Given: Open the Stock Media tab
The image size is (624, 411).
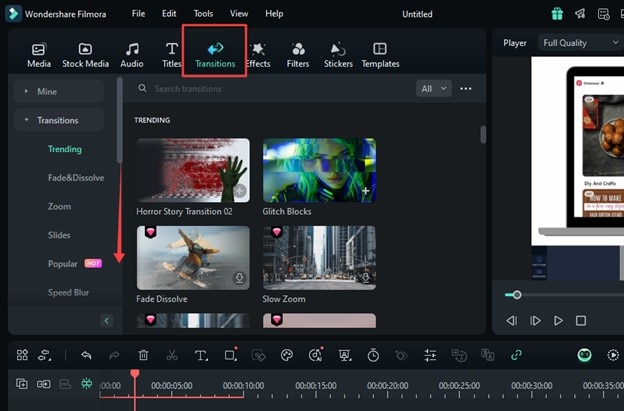Looking at the screenshot, I should coord(85,55).
